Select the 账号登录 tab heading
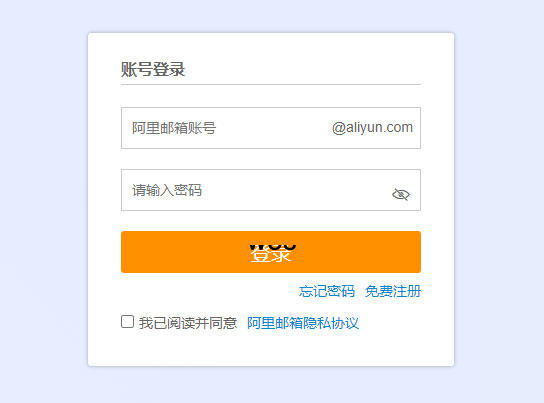The height and width of the screenshot is (403, 544). pyautogui.click(x=153, y=69)
